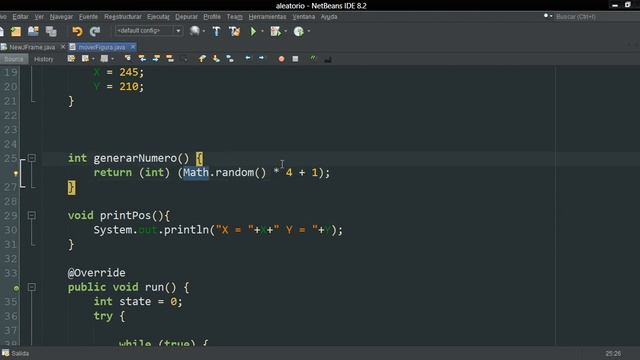Open the default config combo box
640x360 pixels.
(149, 31)
